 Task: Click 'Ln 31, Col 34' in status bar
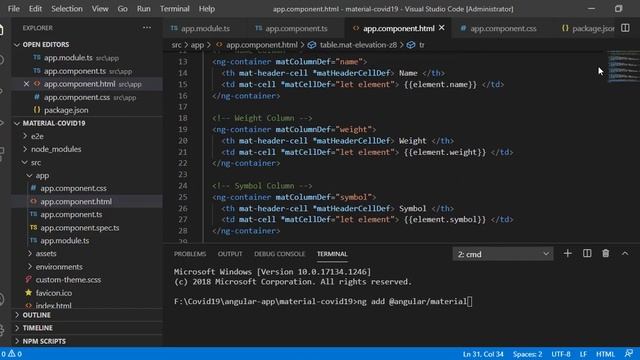[x=483, y=354]
